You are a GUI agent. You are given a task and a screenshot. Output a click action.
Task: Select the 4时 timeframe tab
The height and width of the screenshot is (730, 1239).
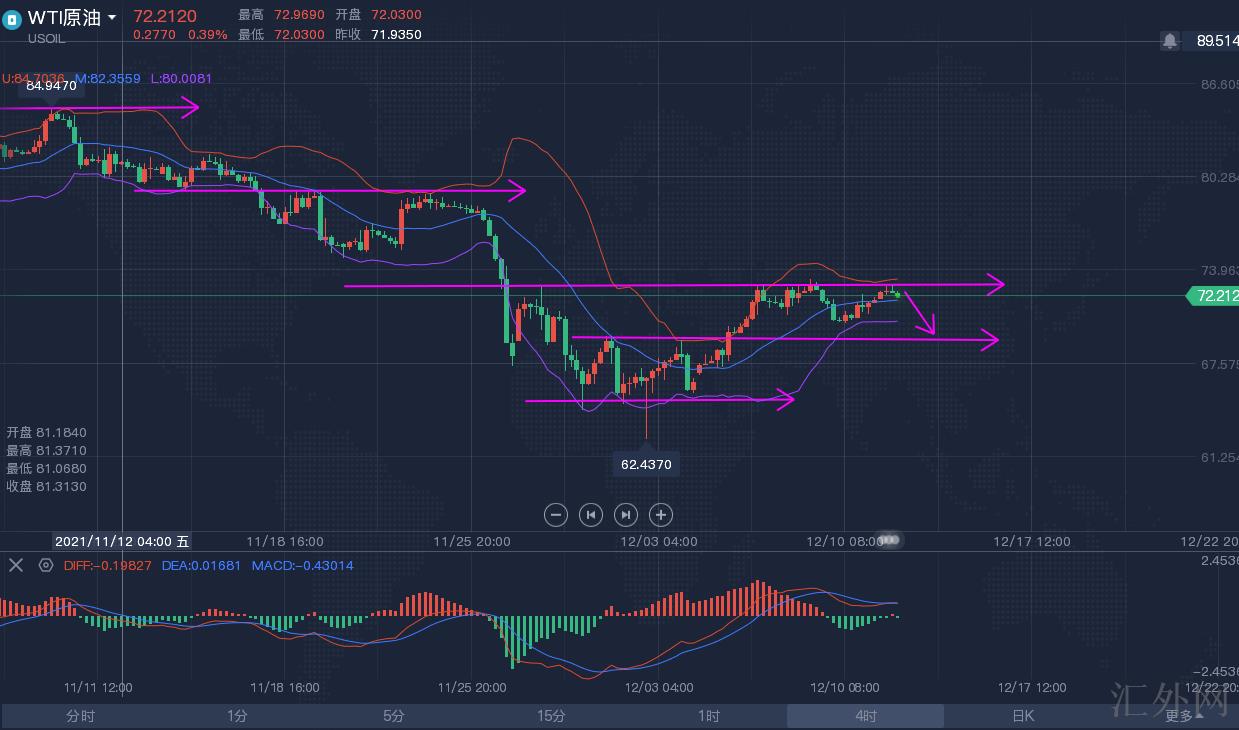(x=865, y=716)
